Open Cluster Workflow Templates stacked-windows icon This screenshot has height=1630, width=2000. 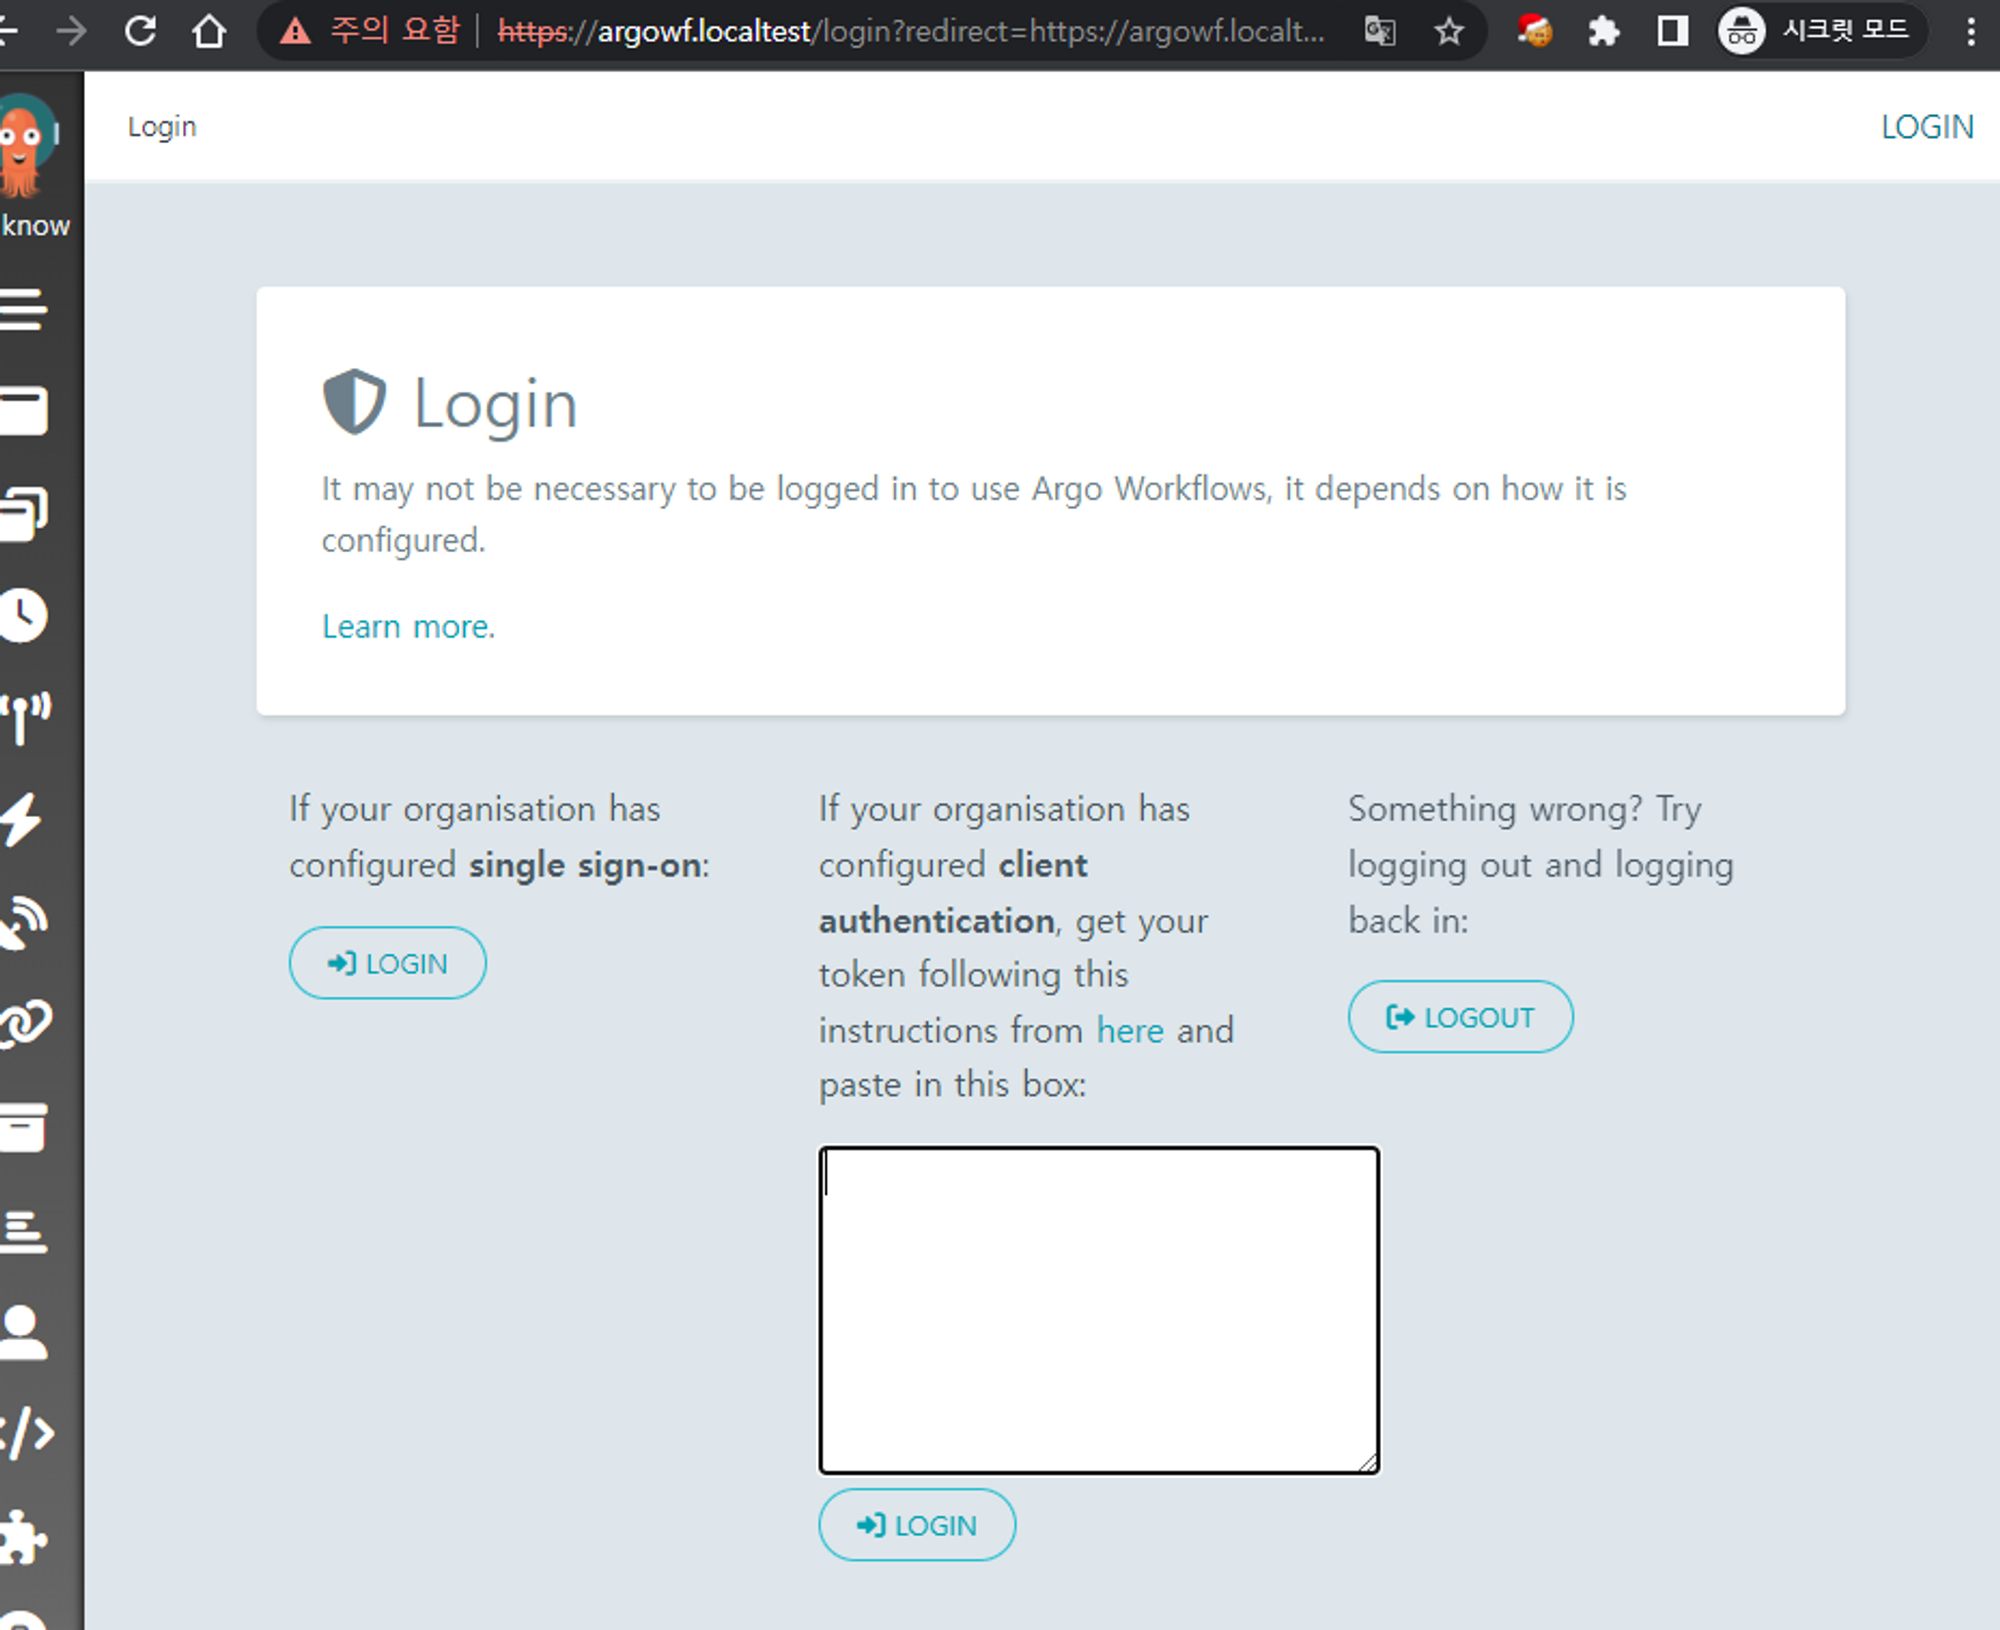[x=24, y=513]
